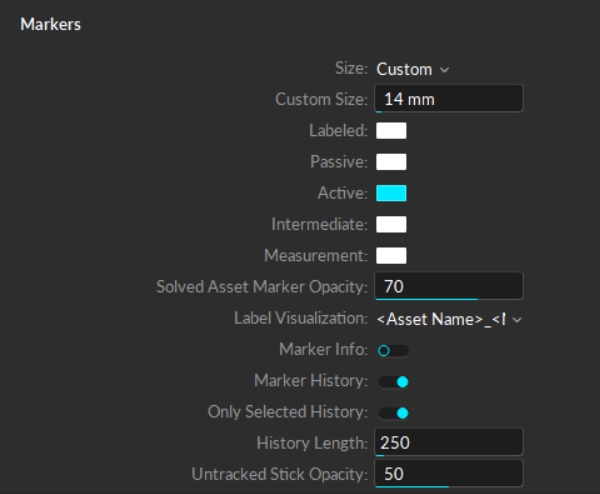Open the Passive marker color swatch
This screenshot has height=494, width=600.
[x=391, y=162]
